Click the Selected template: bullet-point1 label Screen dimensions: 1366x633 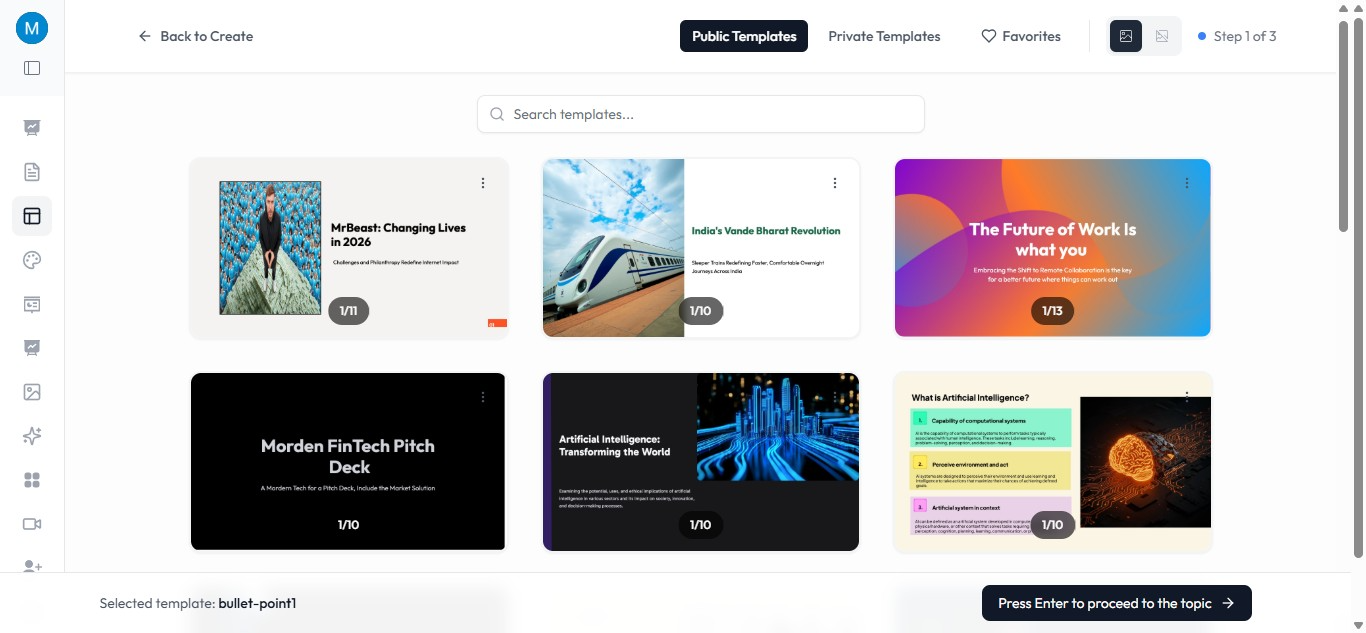click(x=198, y=603)
